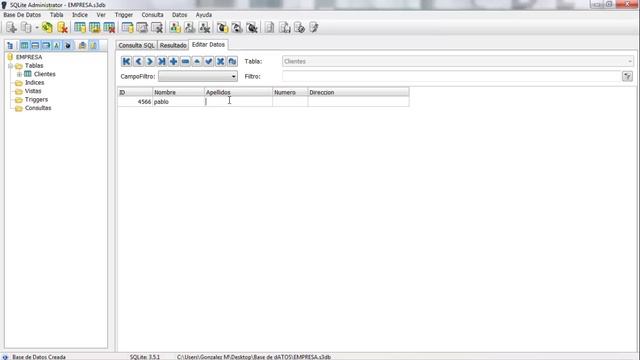640x360 pixels.
Task: Click the edit table toolbar icon
Action: (95, 27)
